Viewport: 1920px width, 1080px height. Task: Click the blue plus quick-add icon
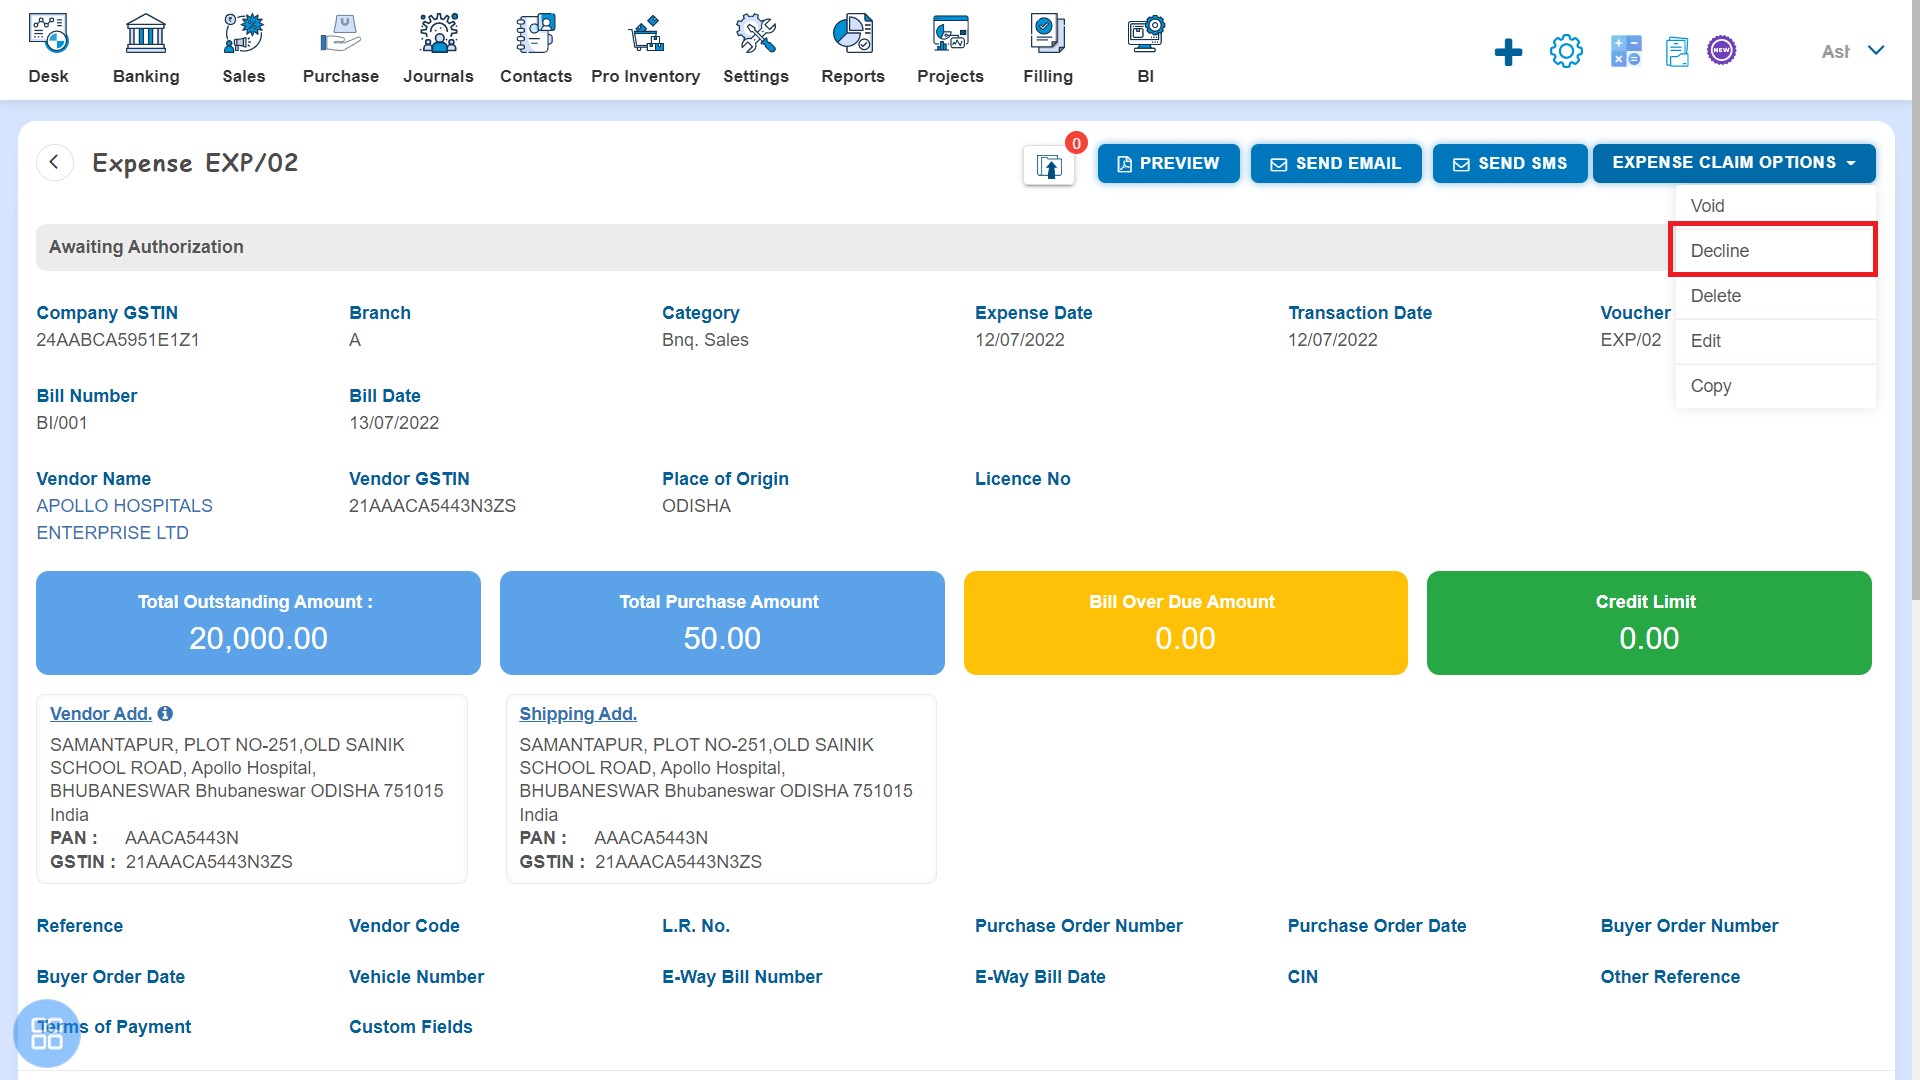tap(1508, 52)
